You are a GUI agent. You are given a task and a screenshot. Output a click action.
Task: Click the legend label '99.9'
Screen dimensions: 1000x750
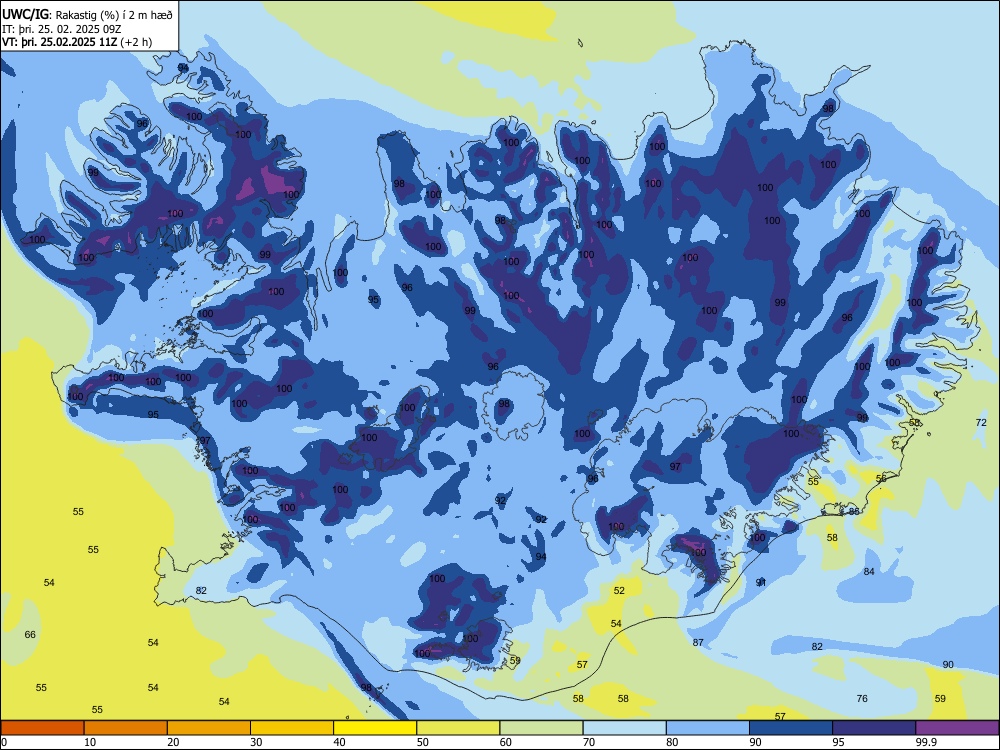[926, 742]
